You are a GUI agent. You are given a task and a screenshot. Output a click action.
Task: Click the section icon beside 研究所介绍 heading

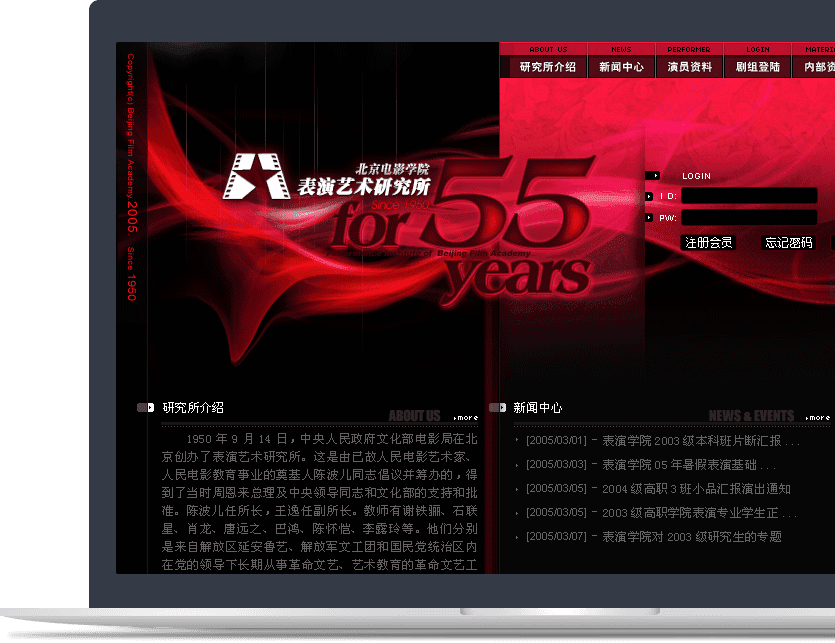[146, 408]
